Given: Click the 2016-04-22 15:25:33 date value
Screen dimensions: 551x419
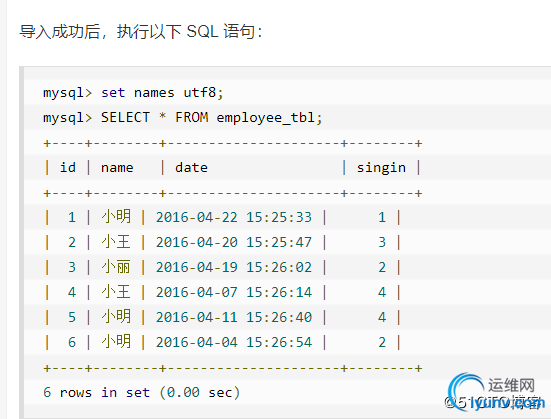Looking at the screenshot, I should (234, 217).
